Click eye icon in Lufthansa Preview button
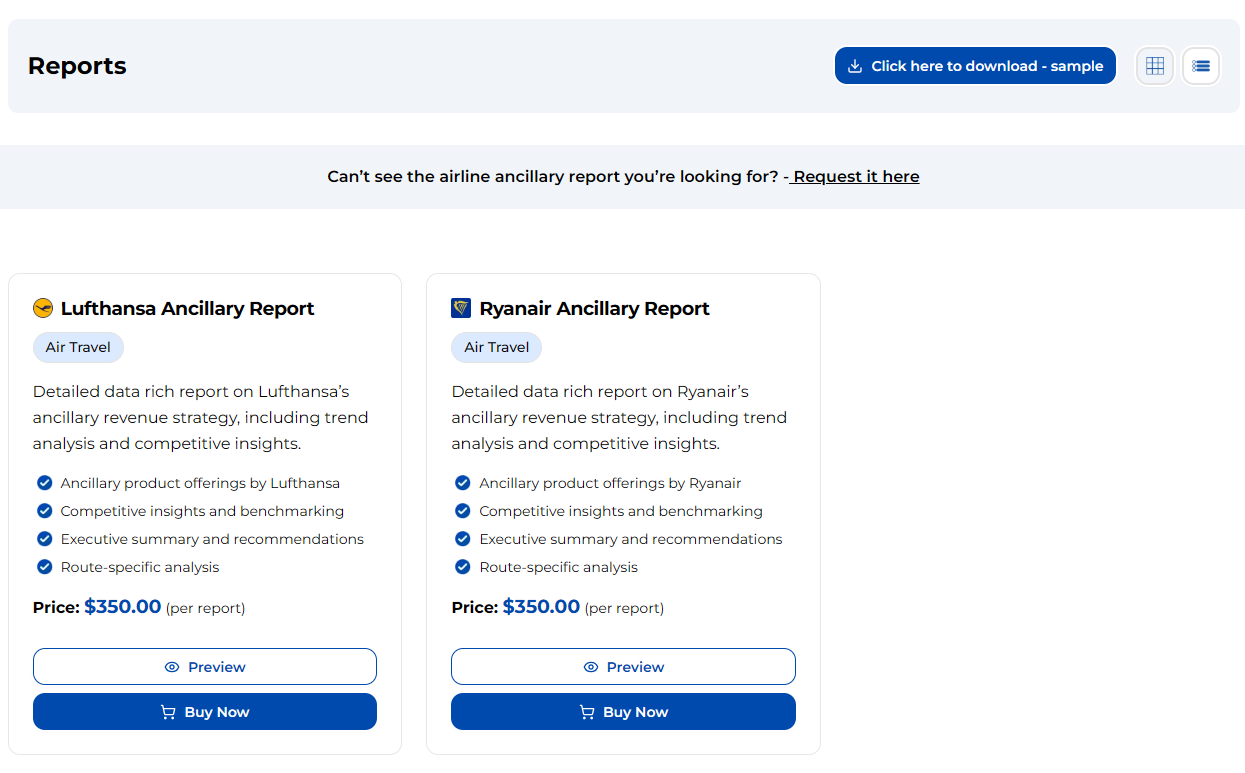1245x773 pixels. 172,667
